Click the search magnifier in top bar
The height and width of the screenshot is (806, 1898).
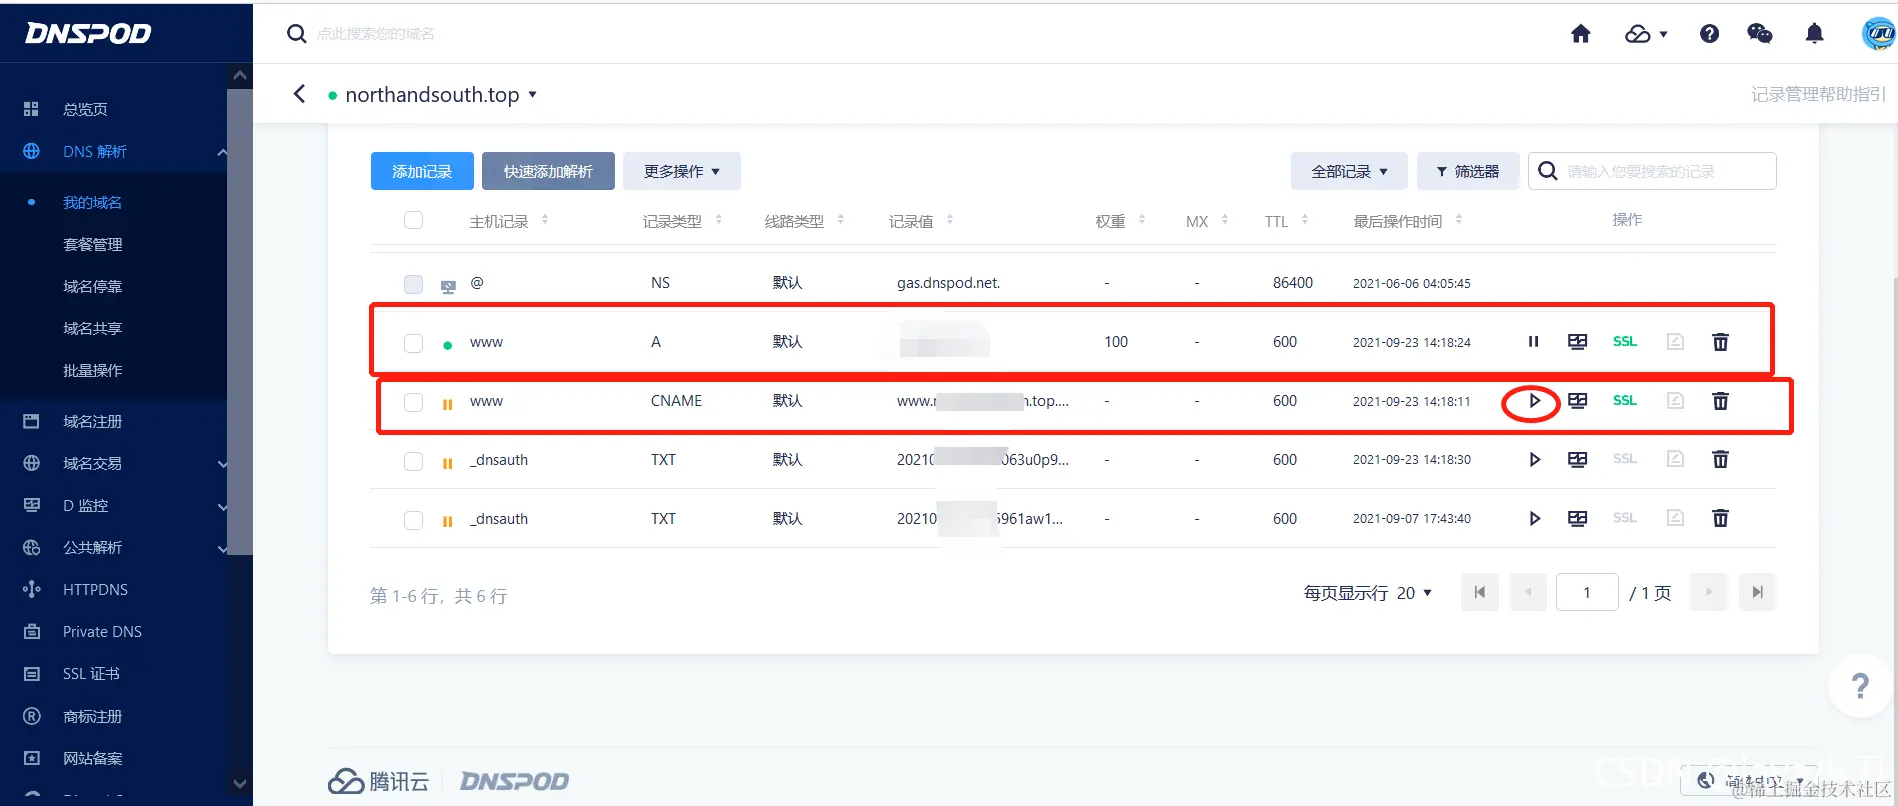coord(296,34)
